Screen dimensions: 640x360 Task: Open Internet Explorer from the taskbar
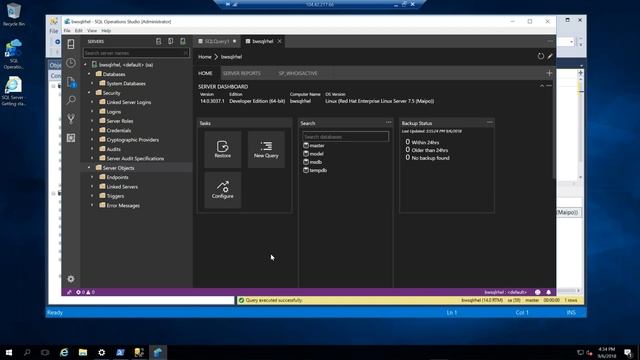pos(64,352)
